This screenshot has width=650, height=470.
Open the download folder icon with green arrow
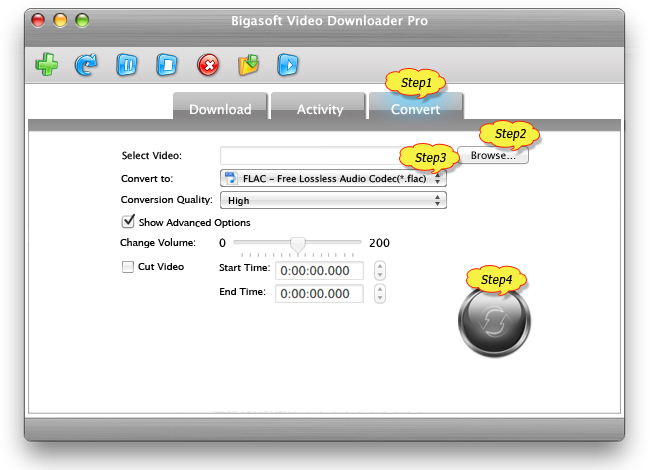pyautogui.click(x=248, y=65)
